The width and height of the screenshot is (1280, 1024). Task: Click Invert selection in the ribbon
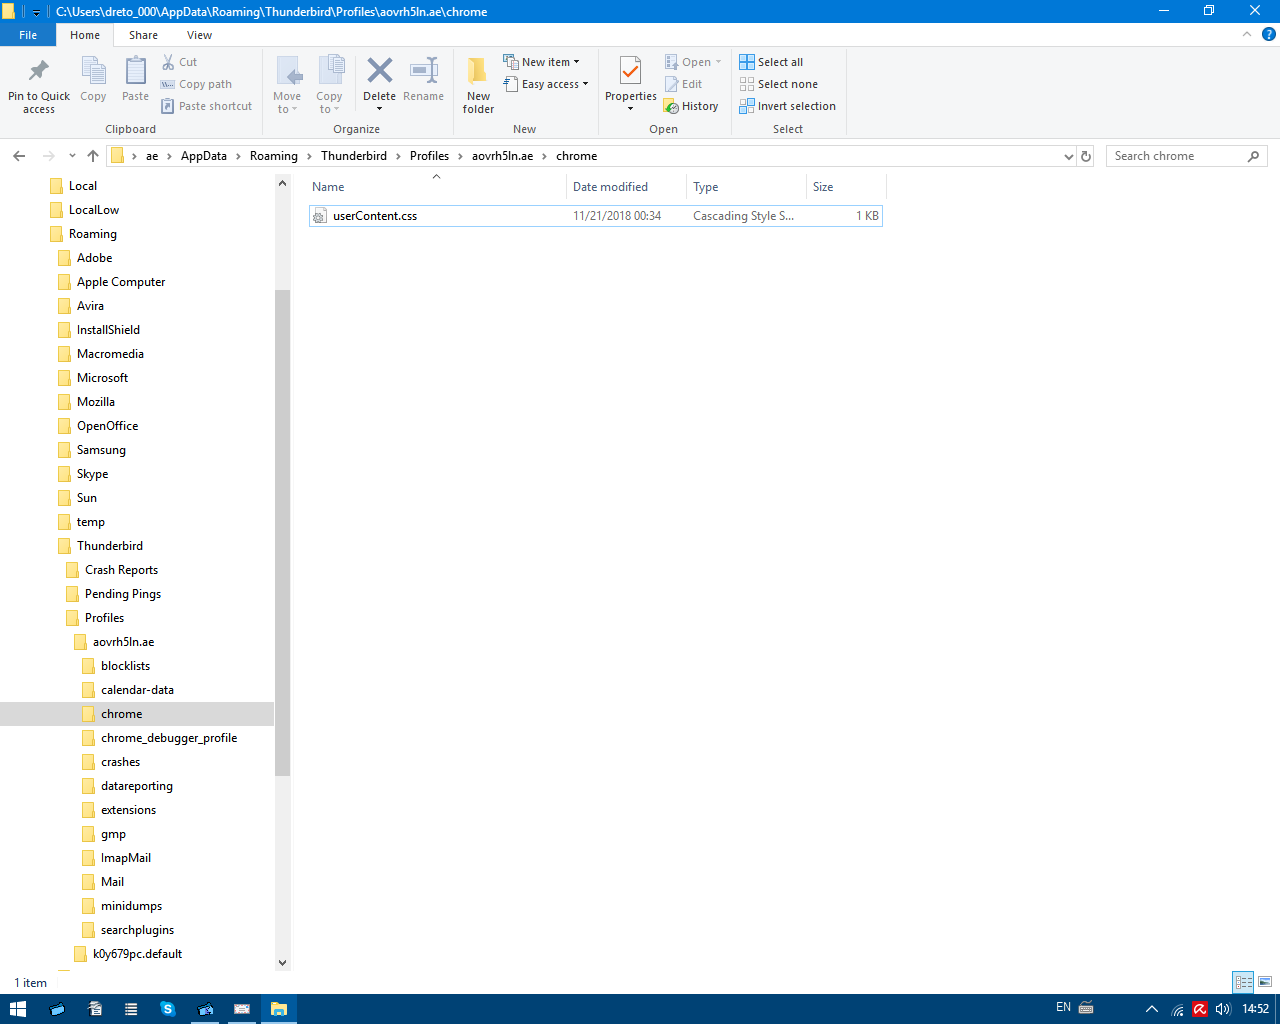787,106
